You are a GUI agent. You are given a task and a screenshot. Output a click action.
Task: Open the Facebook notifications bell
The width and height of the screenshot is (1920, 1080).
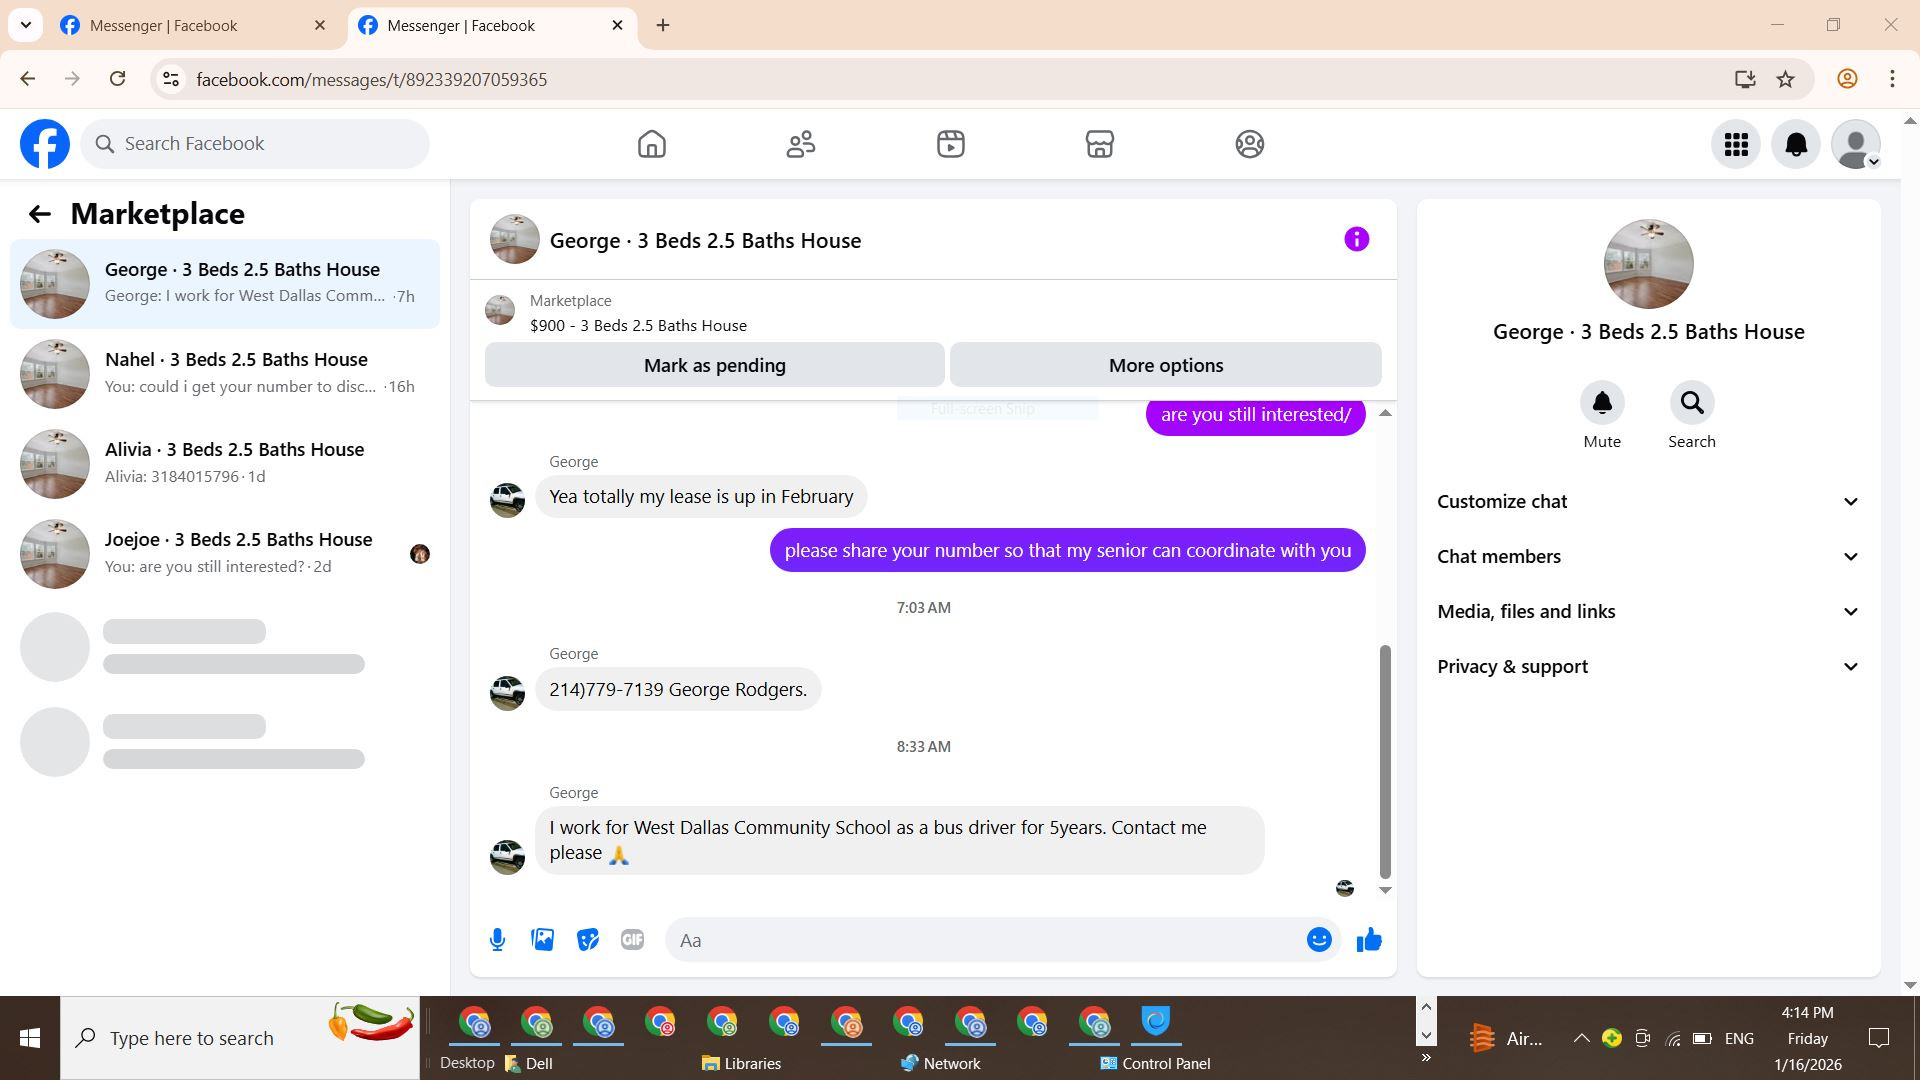coord(1796,144)
